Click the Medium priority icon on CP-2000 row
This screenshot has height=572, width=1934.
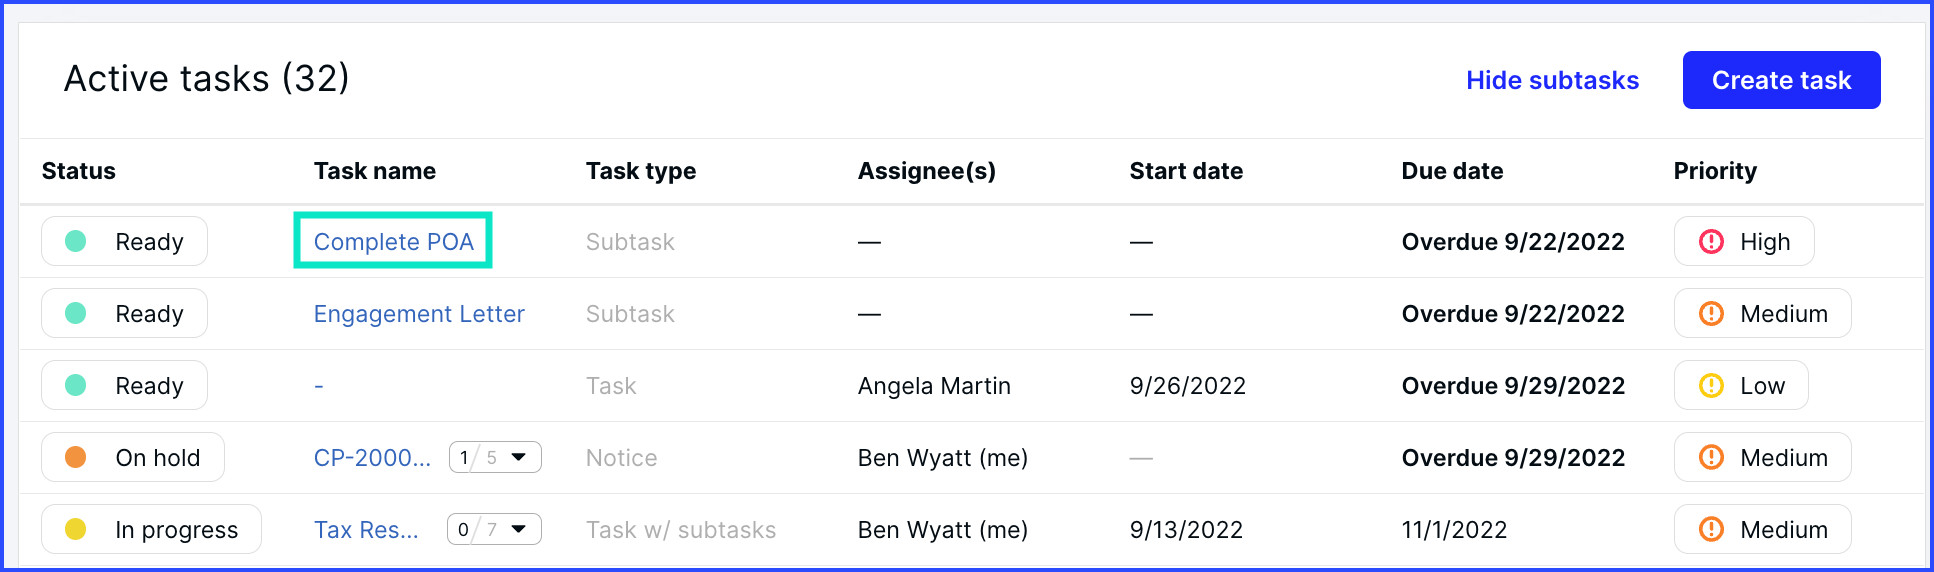coord(1711,458)
